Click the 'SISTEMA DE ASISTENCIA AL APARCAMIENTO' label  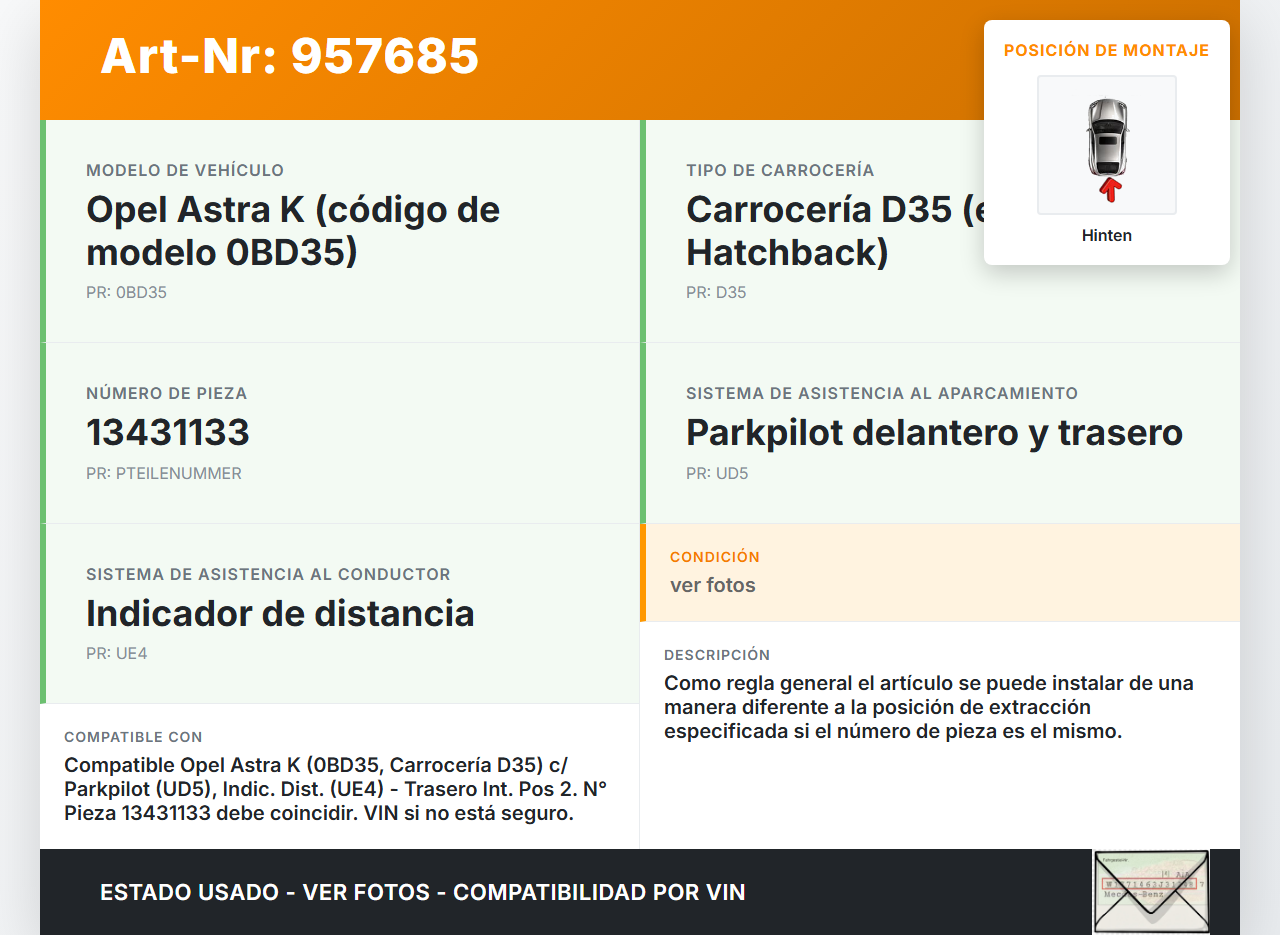(882, 394)
